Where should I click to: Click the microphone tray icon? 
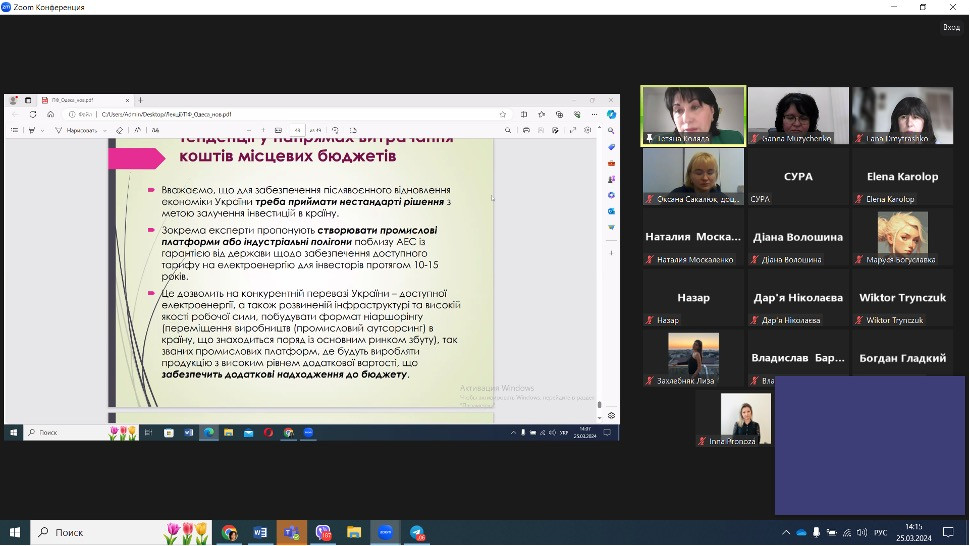pyautogui.click(x=817, y=532)
